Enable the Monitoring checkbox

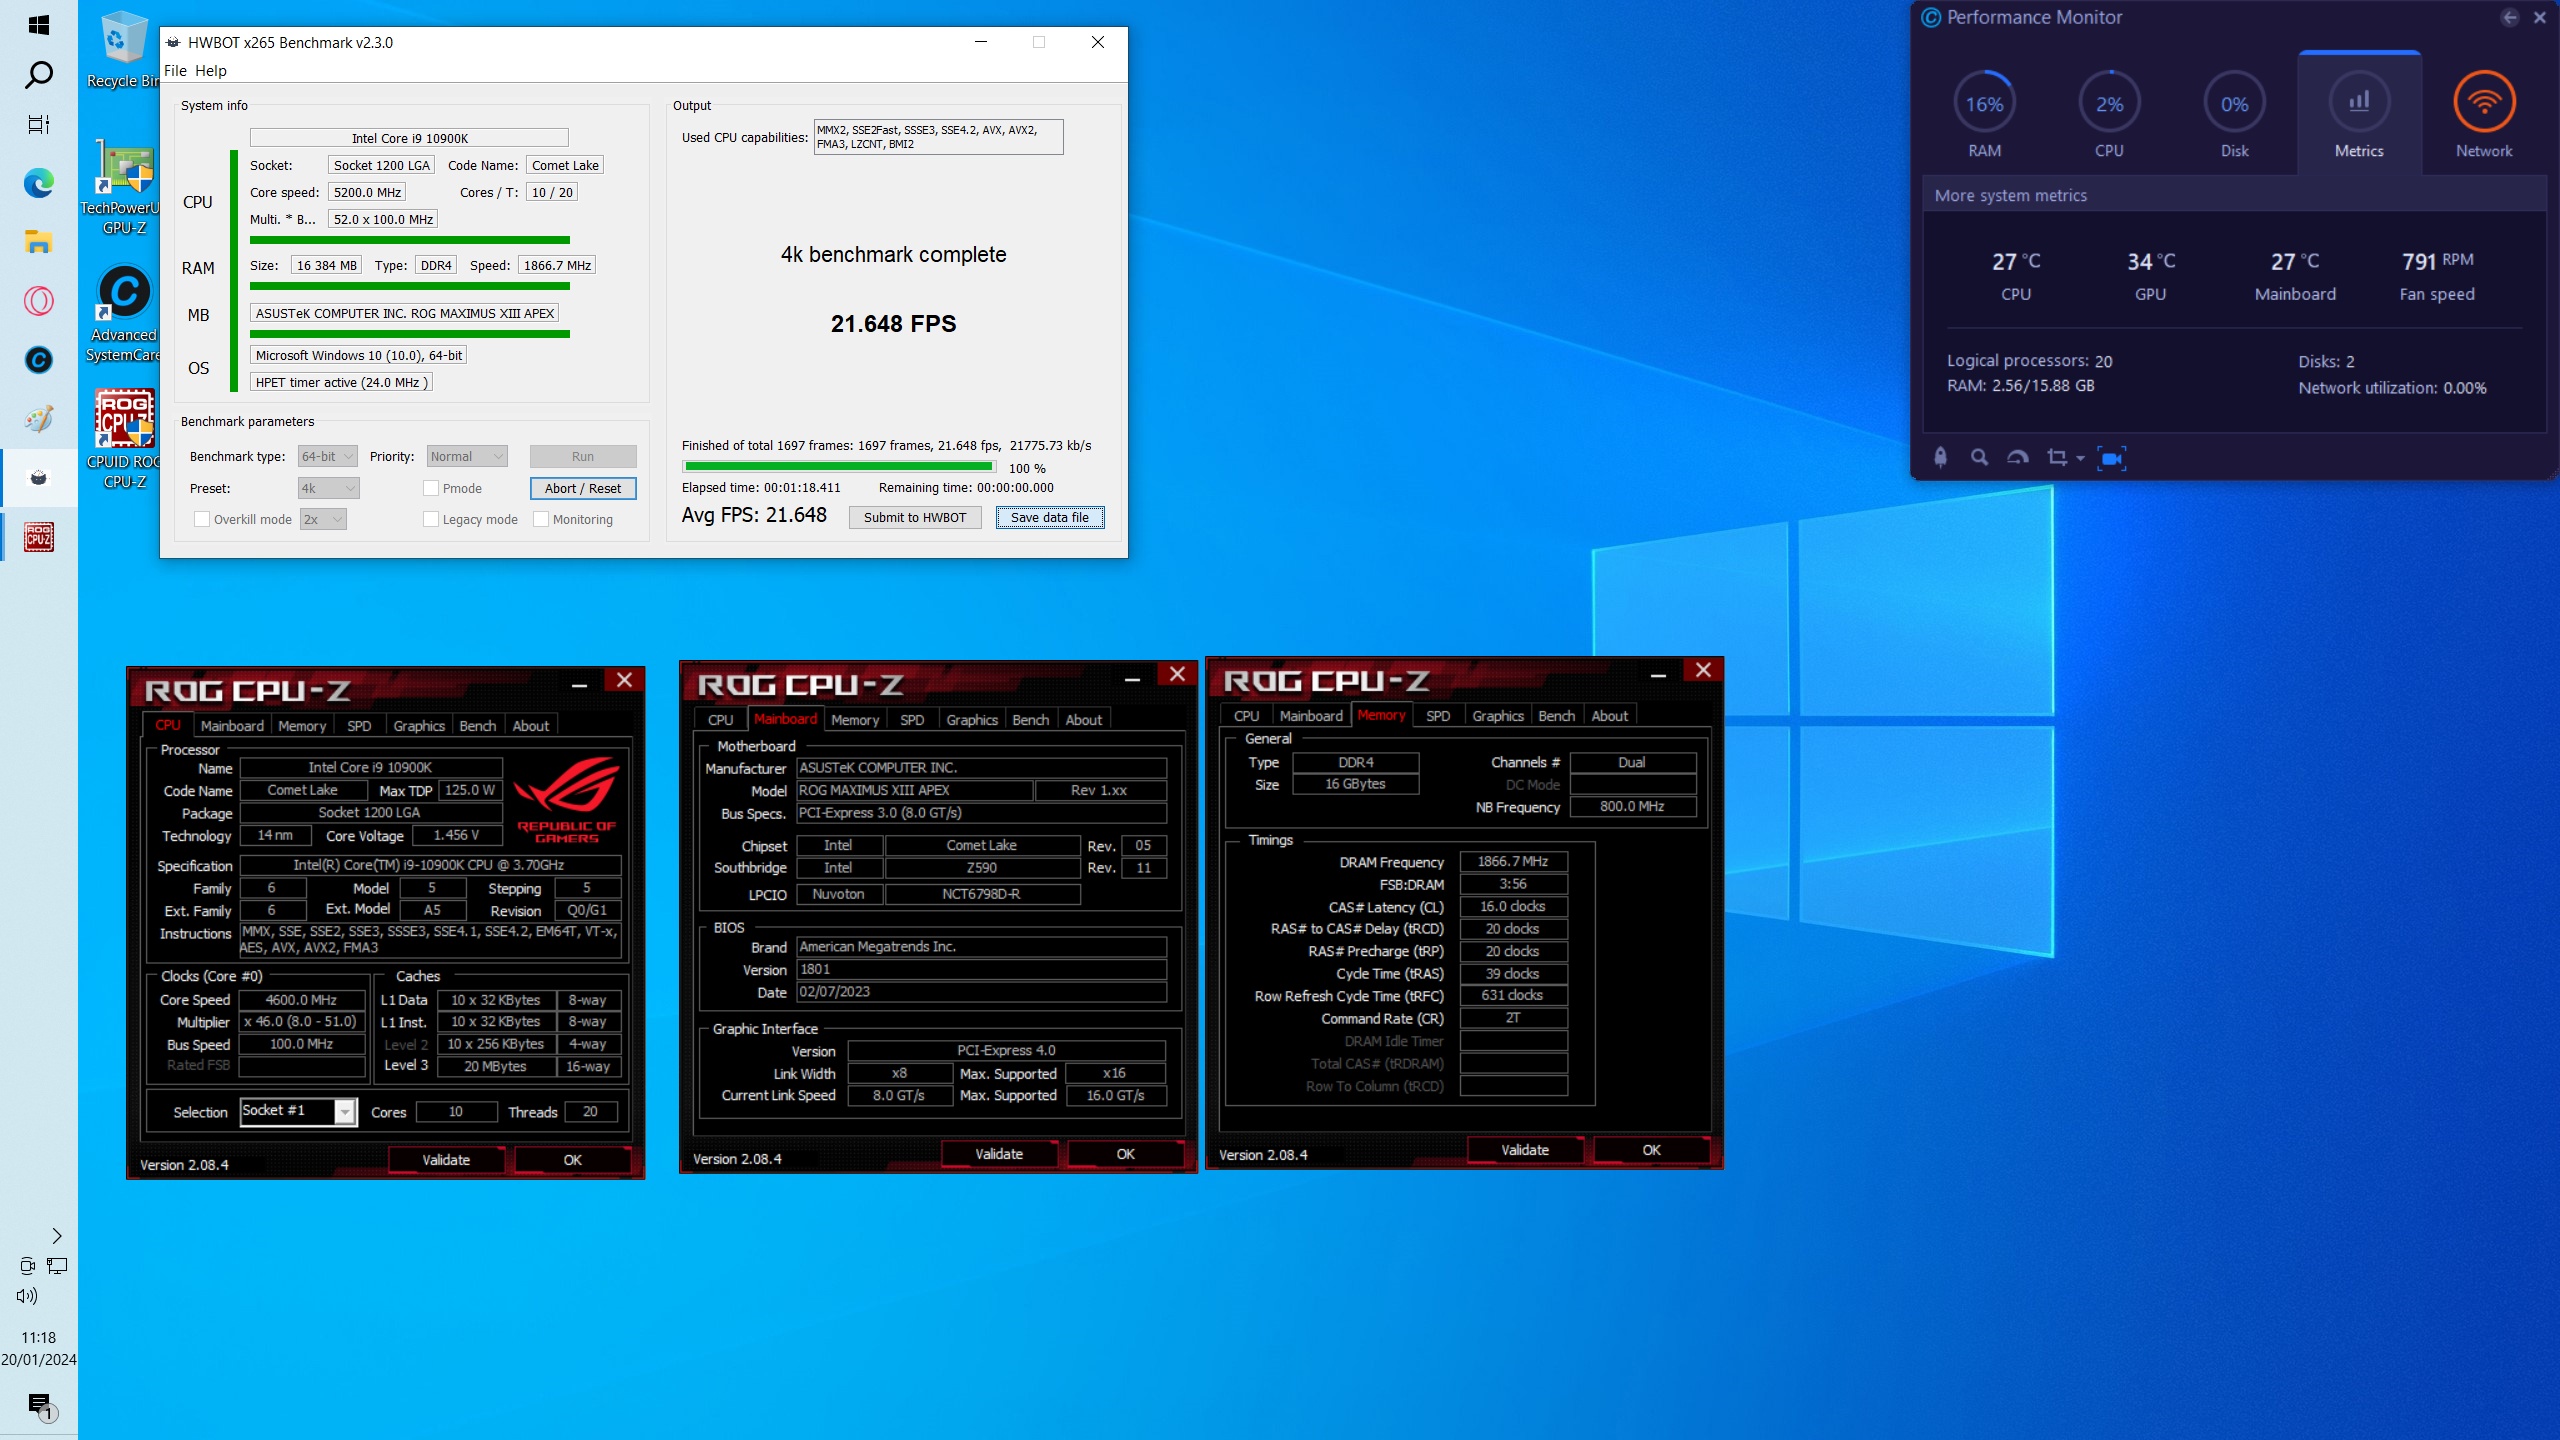click(541, 519)
